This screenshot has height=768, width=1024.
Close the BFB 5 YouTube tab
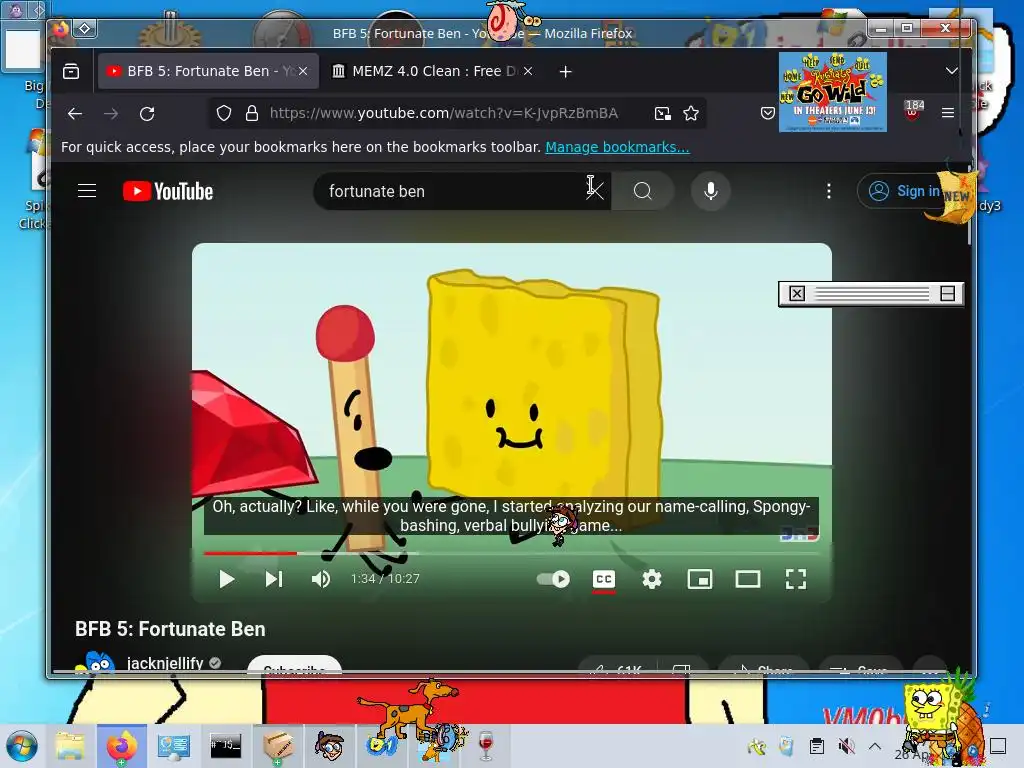(x=303, y=71)
